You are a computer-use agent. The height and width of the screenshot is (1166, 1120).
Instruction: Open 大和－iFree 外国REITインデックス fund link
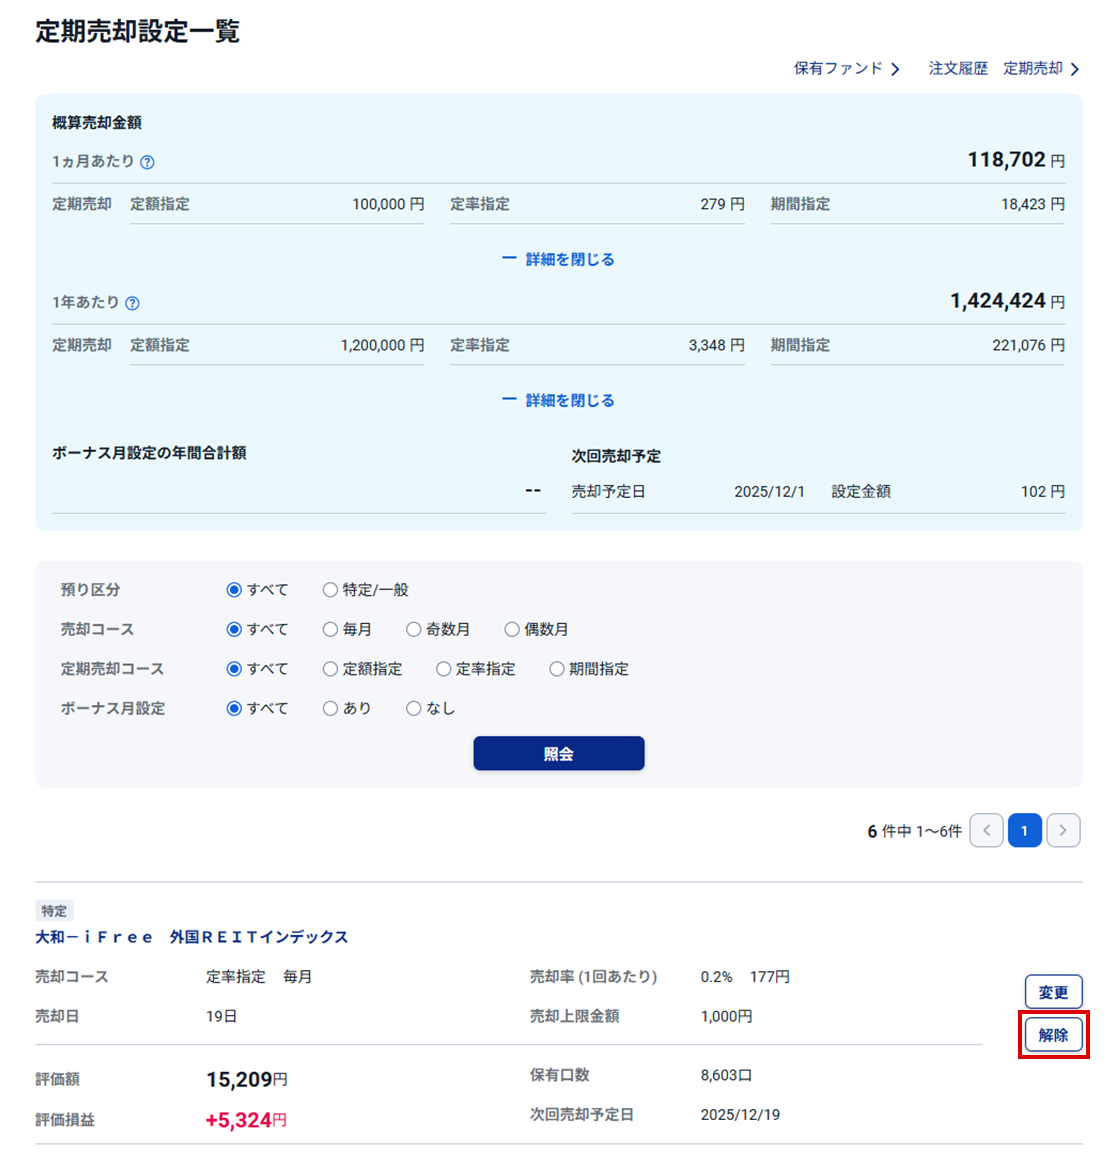pos(192,937)
